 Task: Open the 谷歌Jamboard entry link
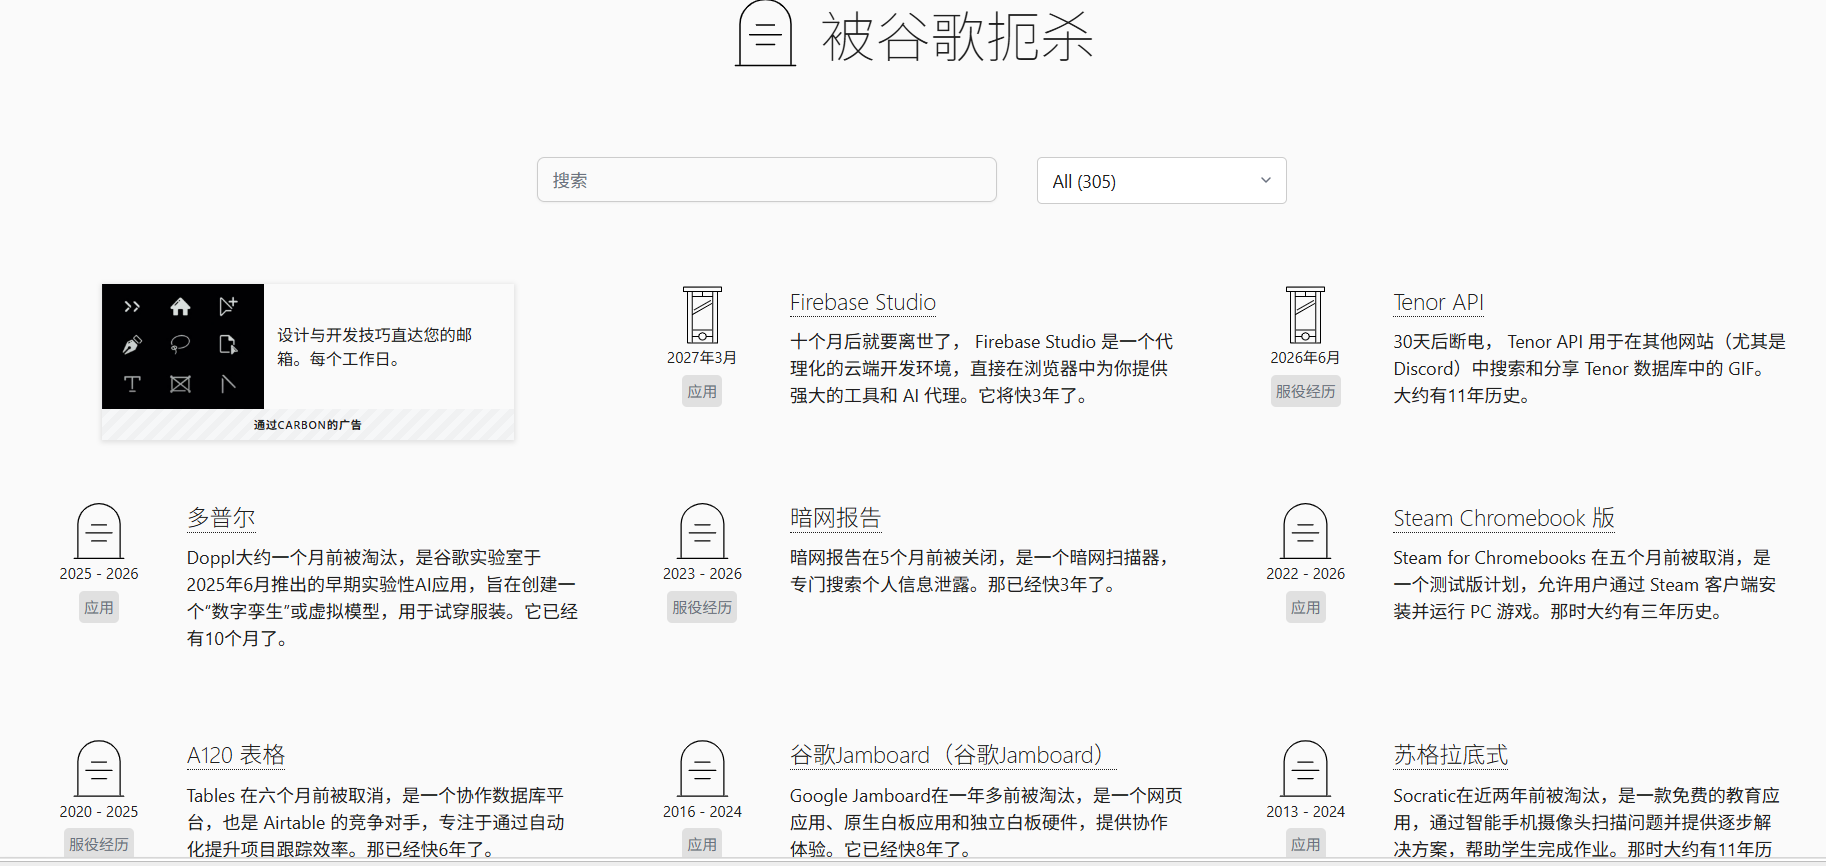(952, 755)
